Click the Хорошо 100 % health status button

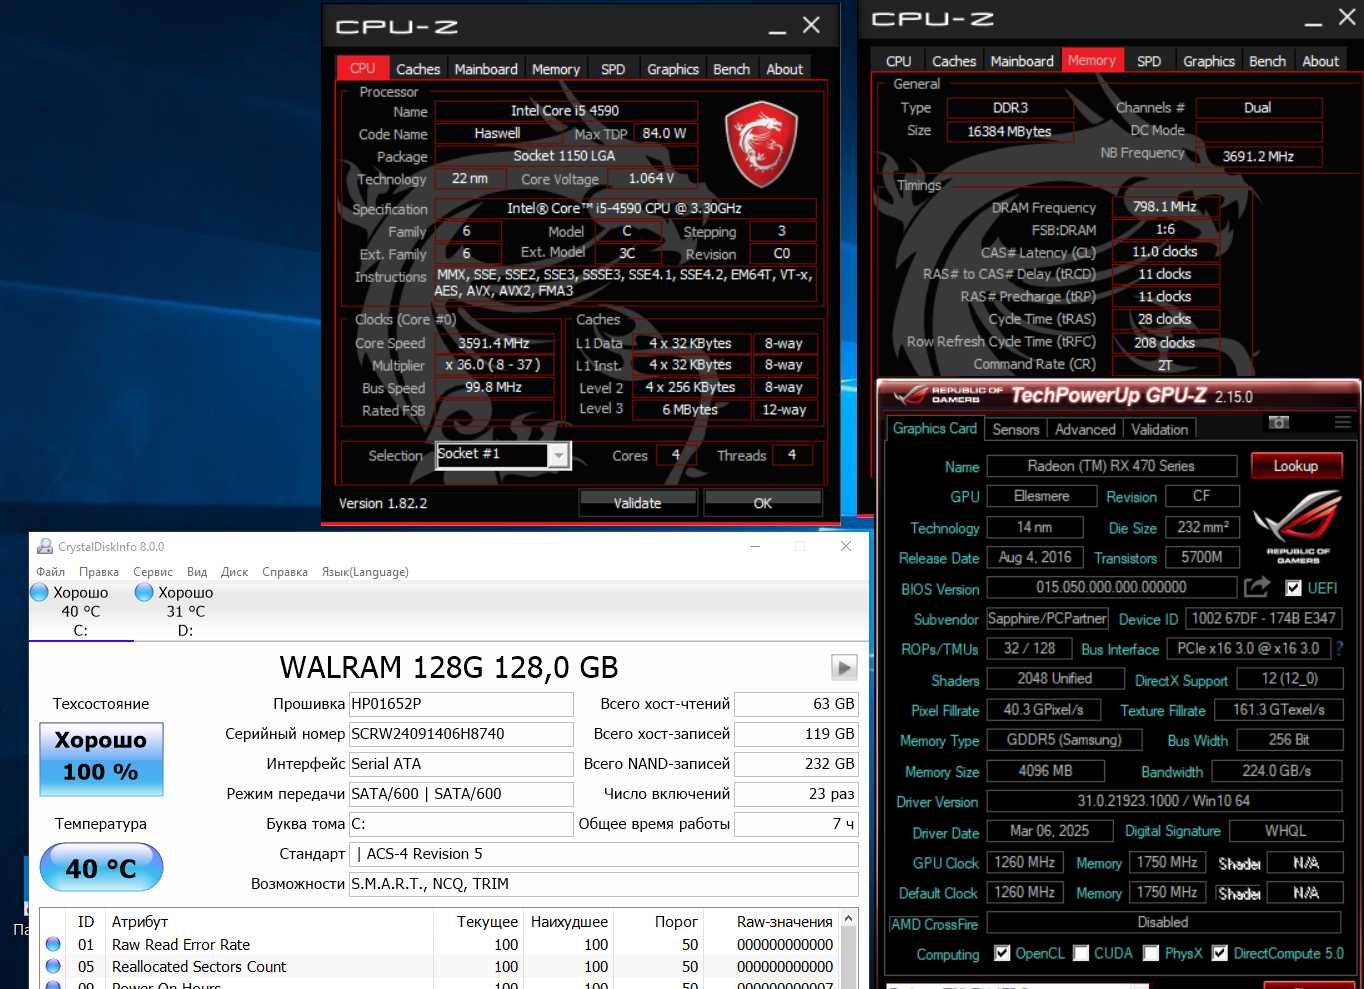click(x=101, y=758)
